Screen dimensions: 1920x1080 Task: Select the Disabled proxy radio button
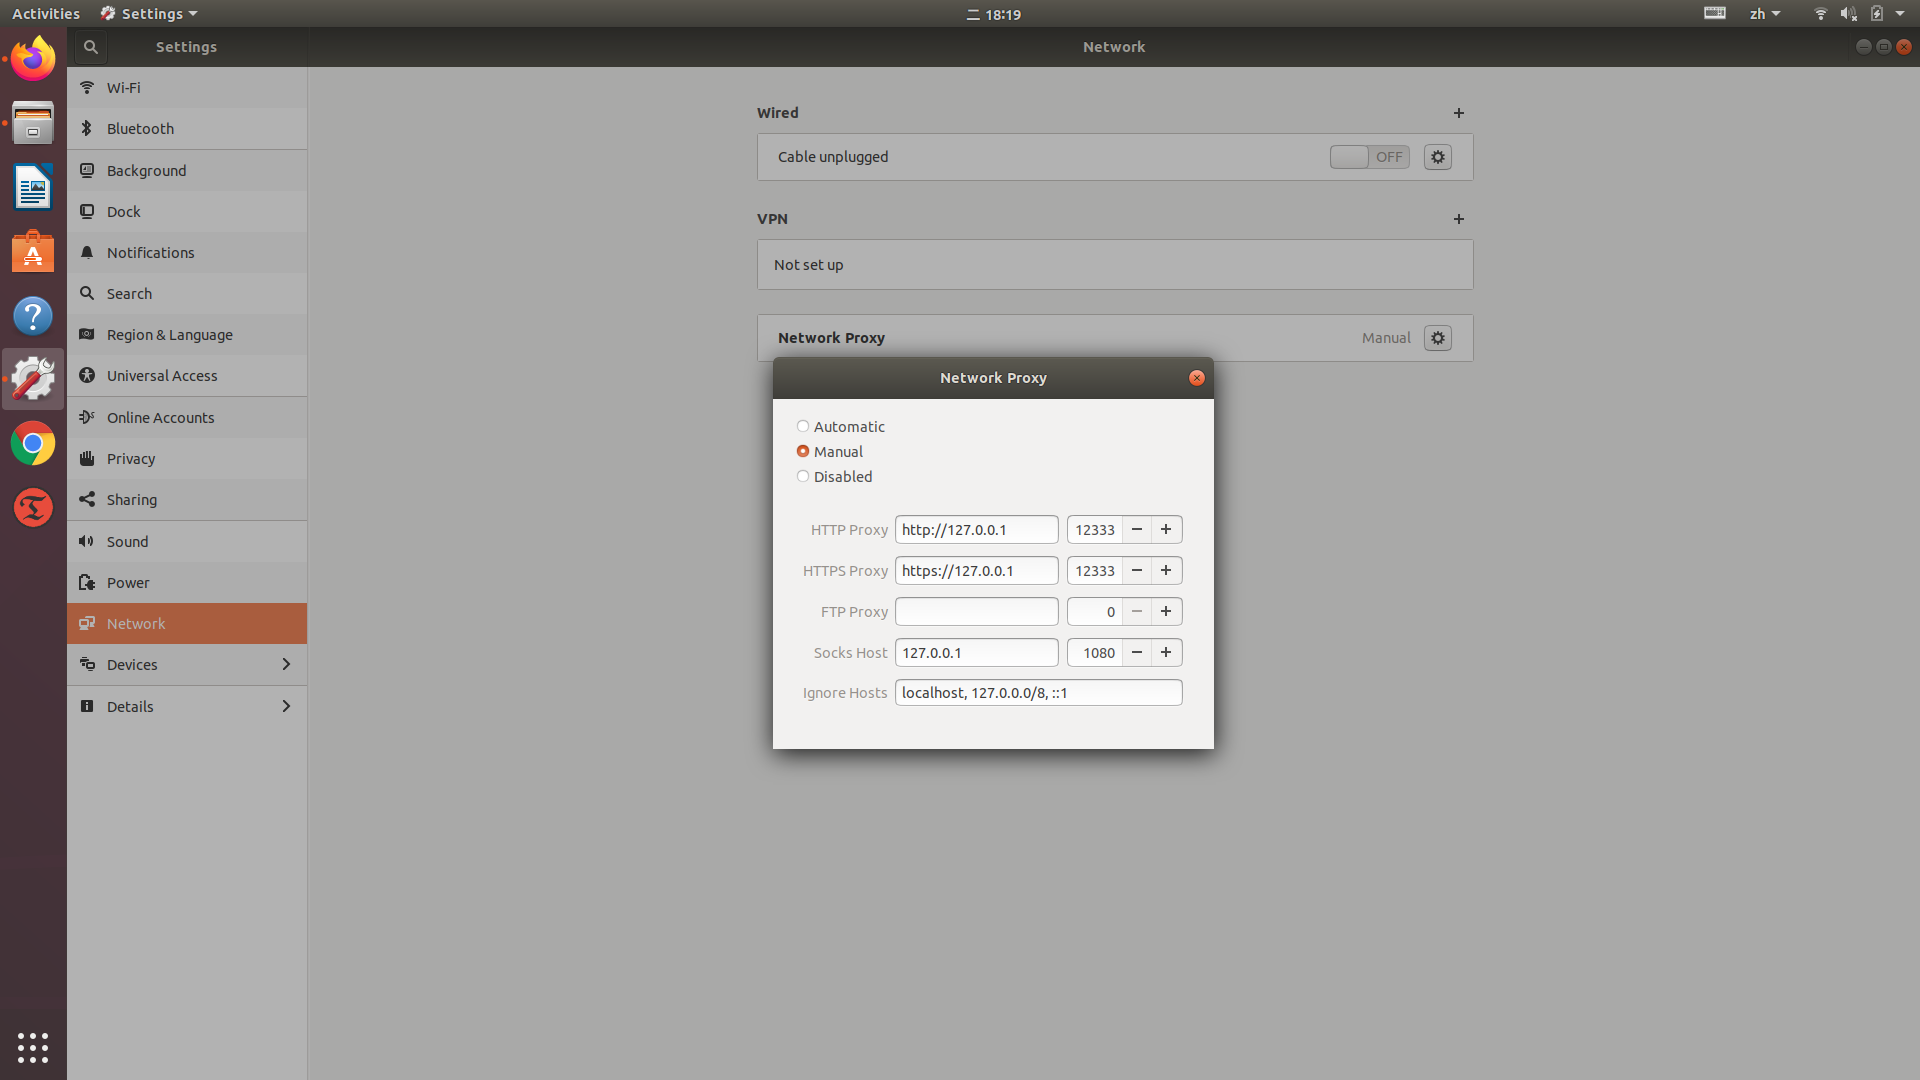point(803,477)
